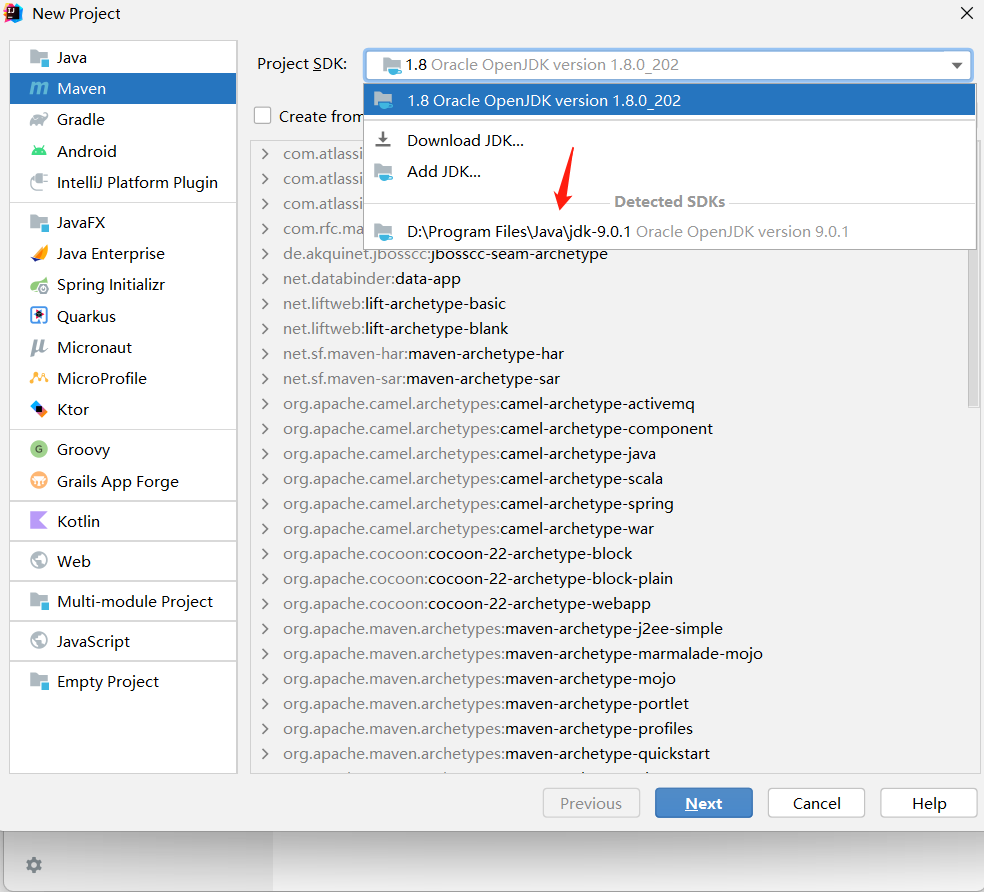Click the Ktor icon
This screenshot has width=984, height=892.
click(x=39, y=409)
